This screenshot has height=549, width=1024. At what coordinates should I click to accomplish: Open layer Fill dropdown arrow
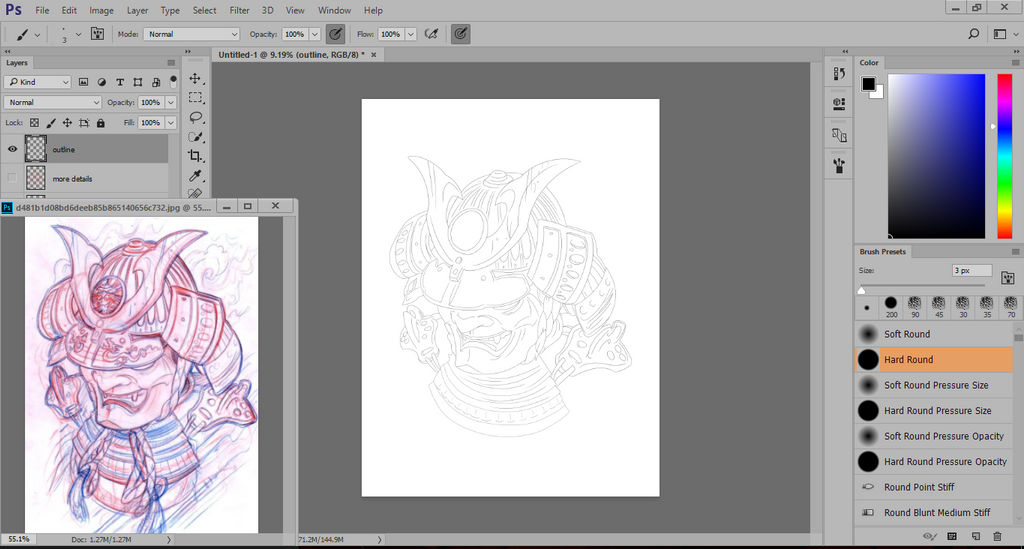pyautogui.click(x=171, y=123)
